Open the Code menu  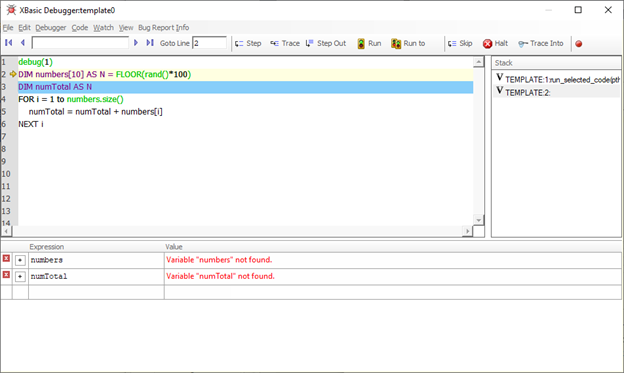pyautogui.click(x=80, y=27)
